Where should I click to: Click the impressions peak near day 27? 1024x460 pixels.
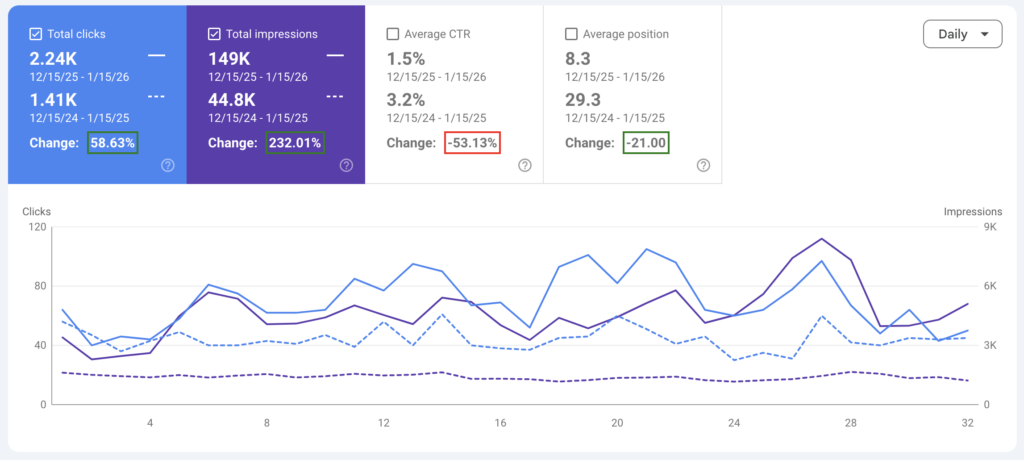click(x=821, y=239)
